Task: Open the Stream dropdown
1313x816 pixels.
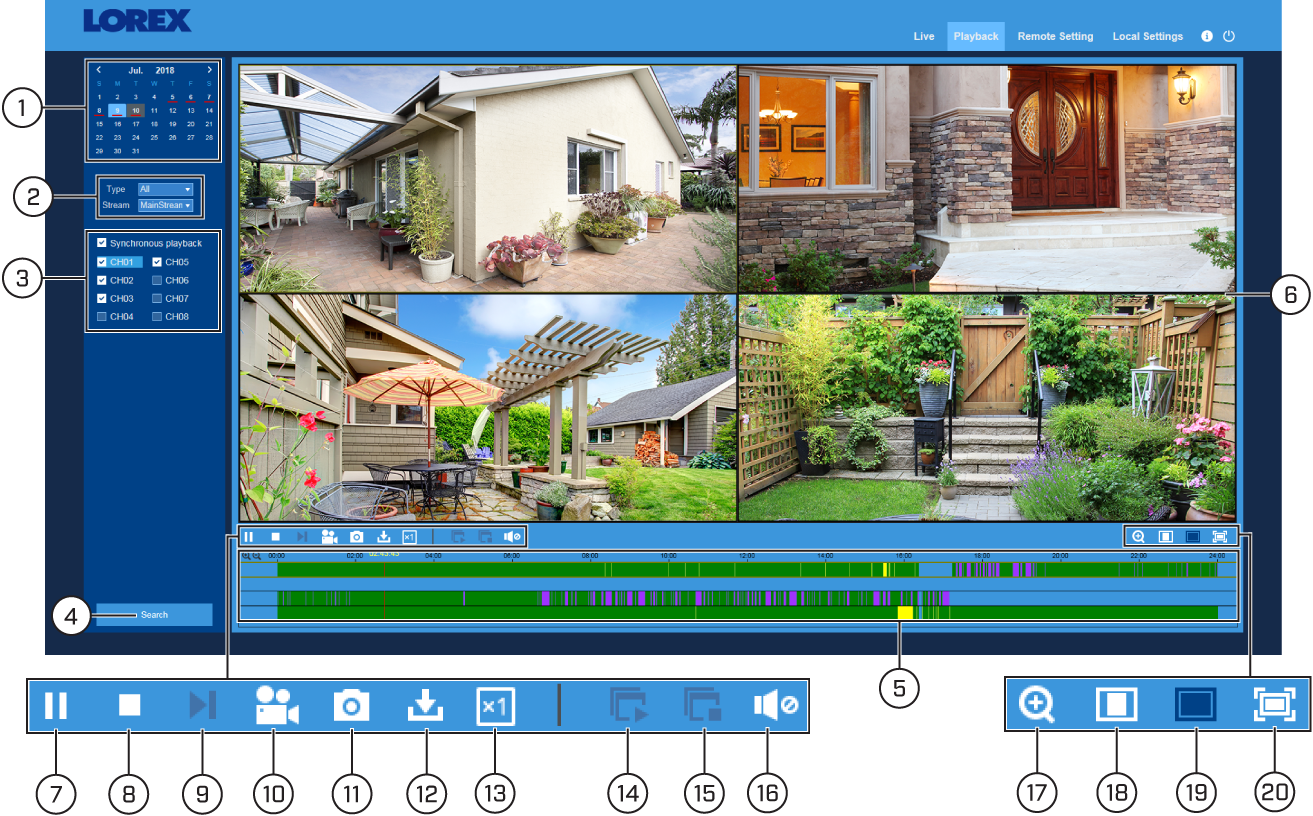Action: 165,205
